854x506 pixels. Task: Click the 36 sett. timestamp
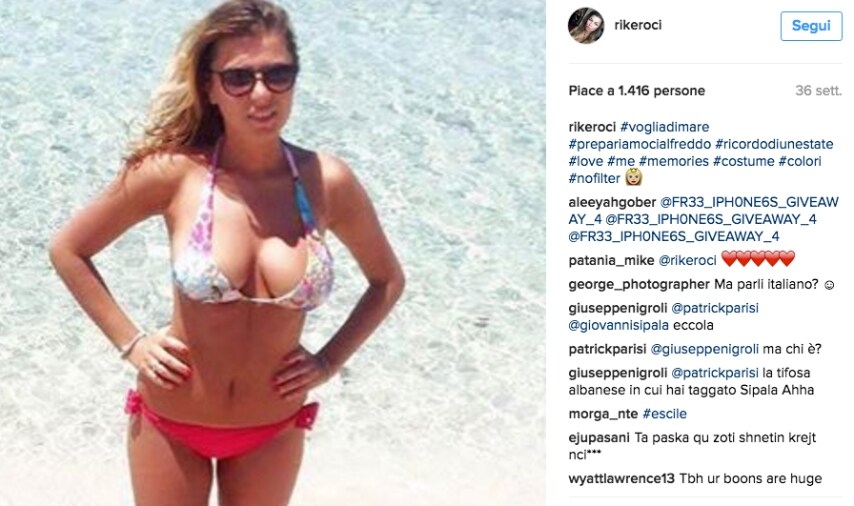818,90
